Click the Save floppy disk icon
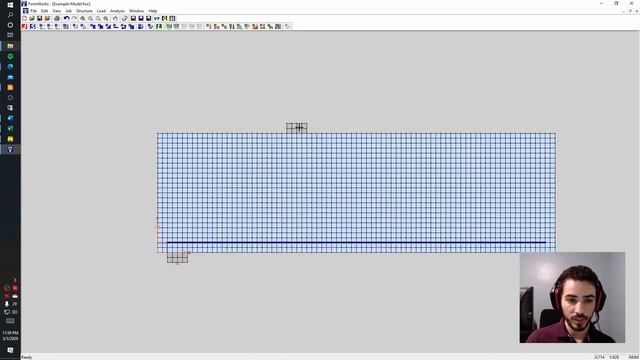Viewport: 640px width, 360px height. coord(40,18)
